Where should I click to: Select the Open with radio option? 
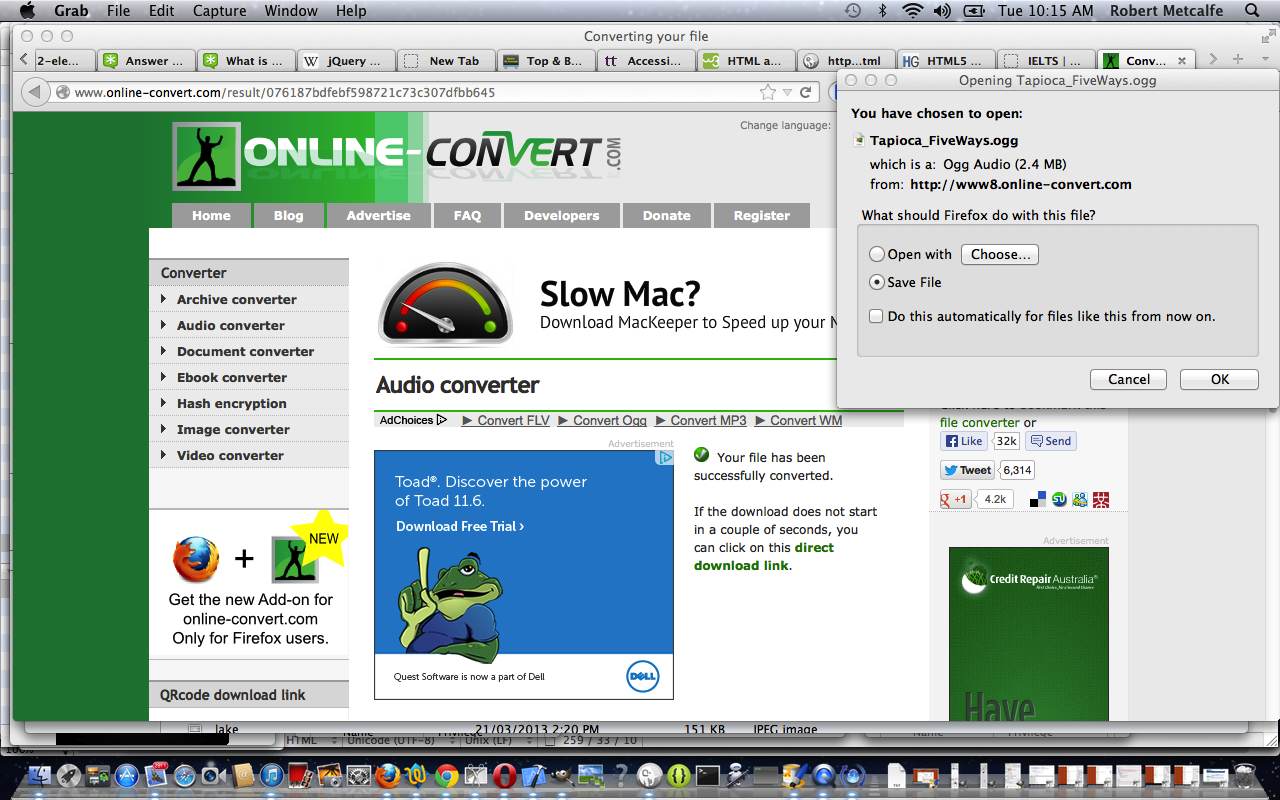click(x=877, y=254)
